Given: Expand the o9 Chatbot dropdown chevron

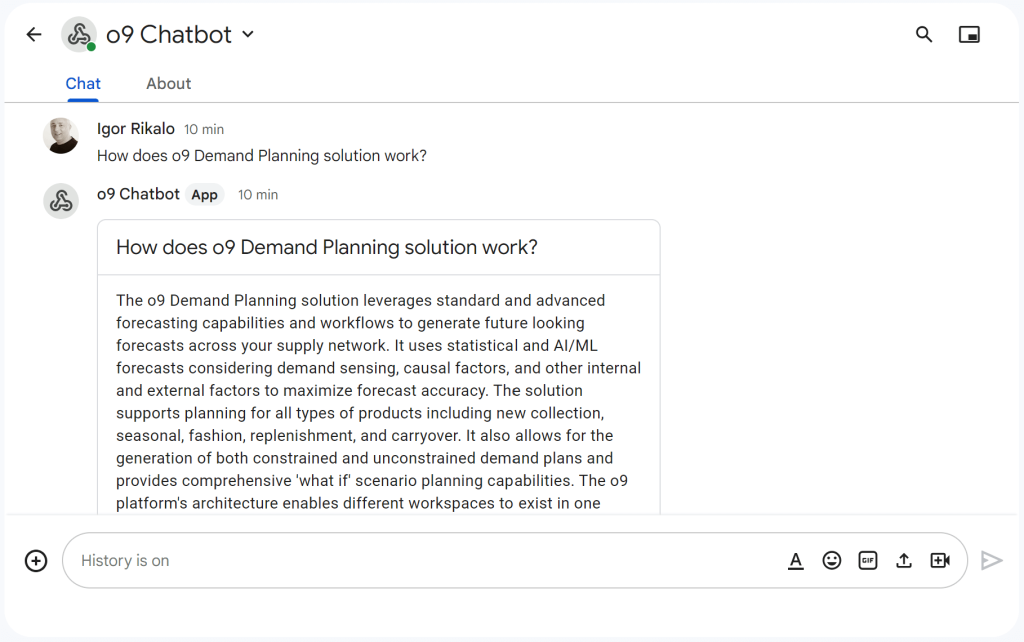Looking at the screenshot, I should tap(248, 35).
